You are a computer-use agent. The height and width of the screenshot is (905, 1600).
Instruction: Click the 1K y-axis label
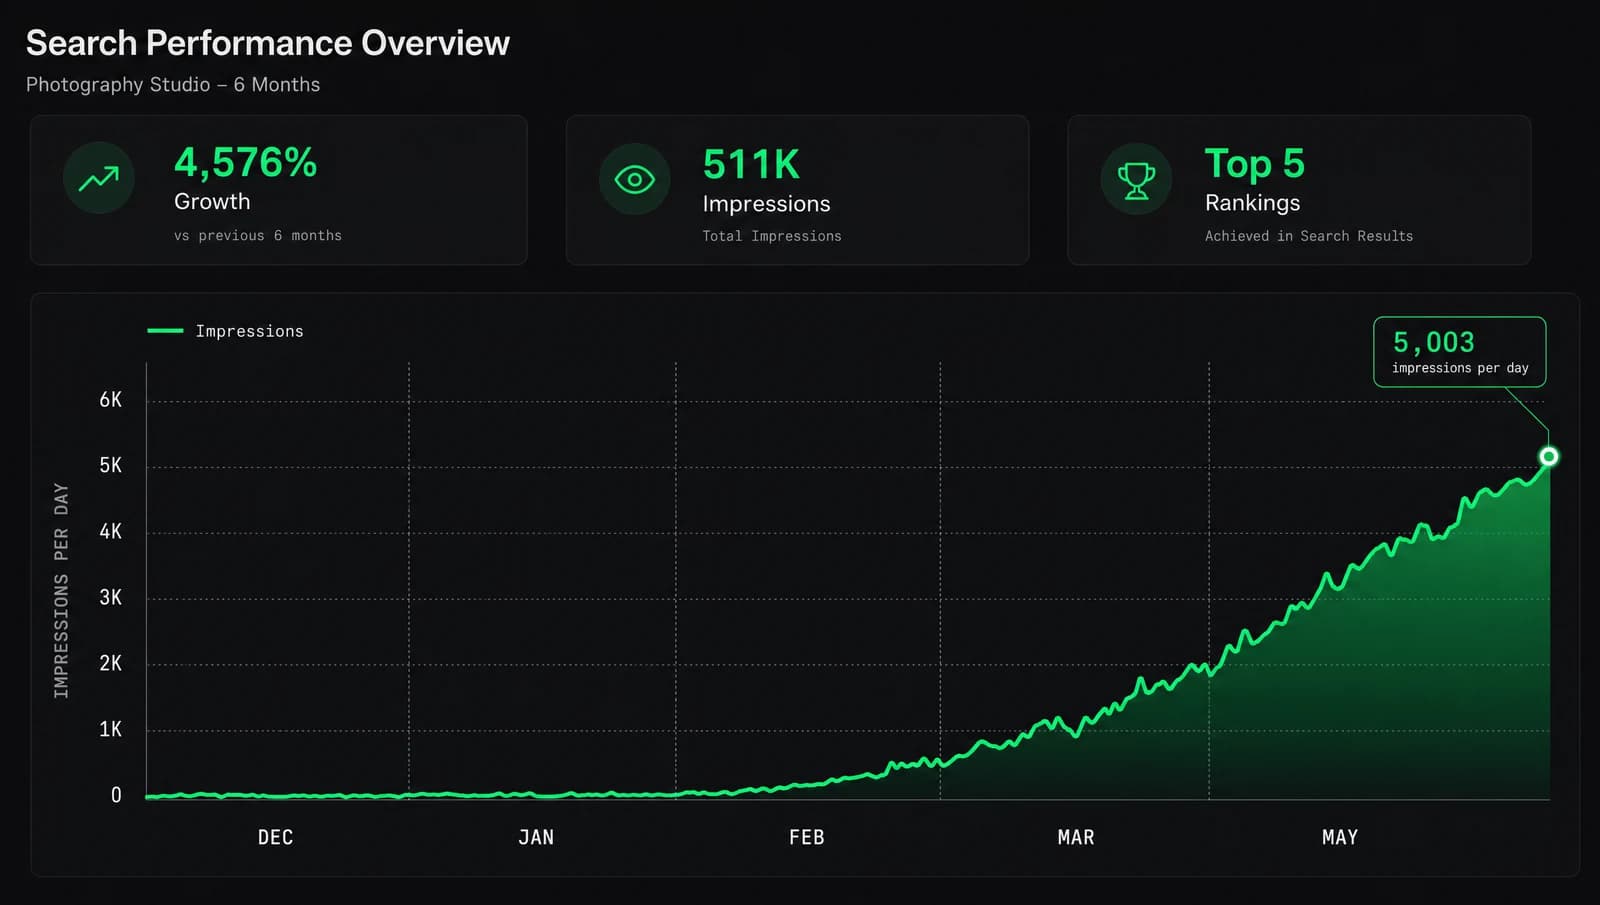(x=110, y=730)
